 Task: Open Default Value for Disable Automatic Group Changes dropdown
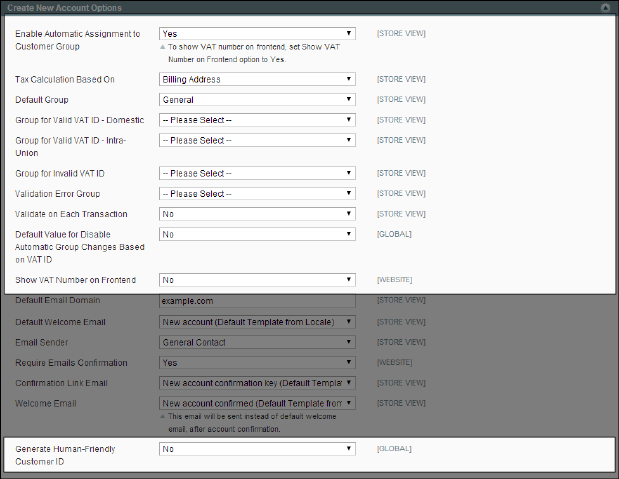coord(257,234)
